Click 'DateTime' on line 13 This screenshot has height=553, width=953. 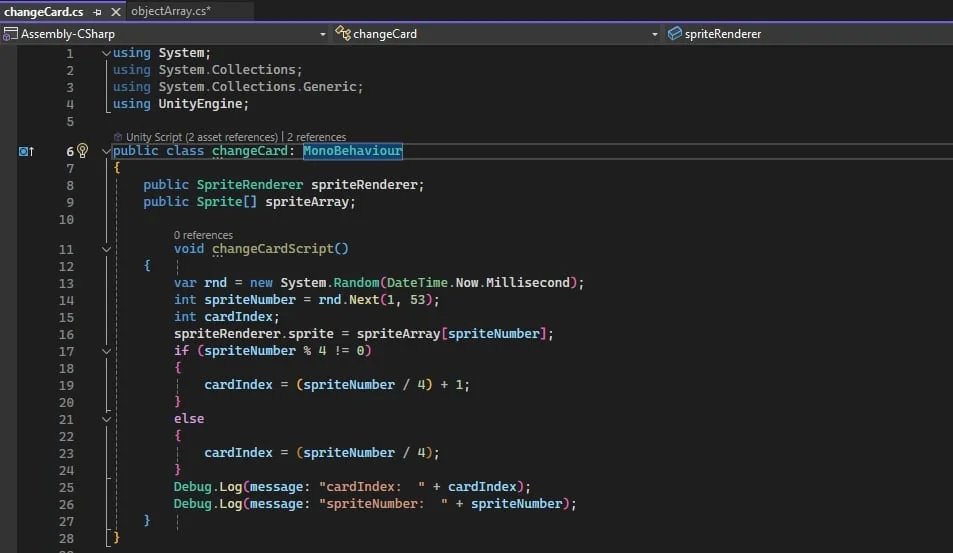click(417, 283)
